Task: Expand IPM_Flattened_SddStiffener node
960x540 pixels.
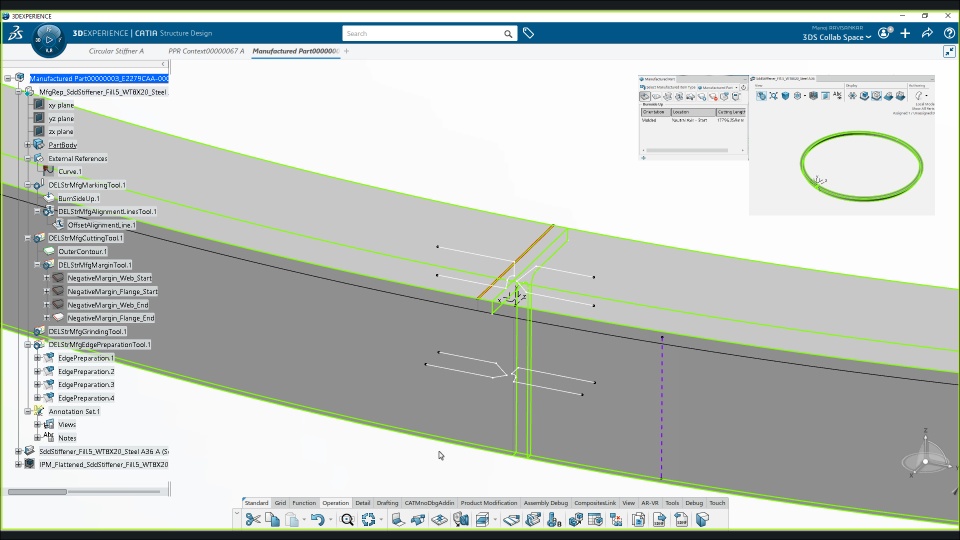Action: pyautogui.click(x=18, y=465)
